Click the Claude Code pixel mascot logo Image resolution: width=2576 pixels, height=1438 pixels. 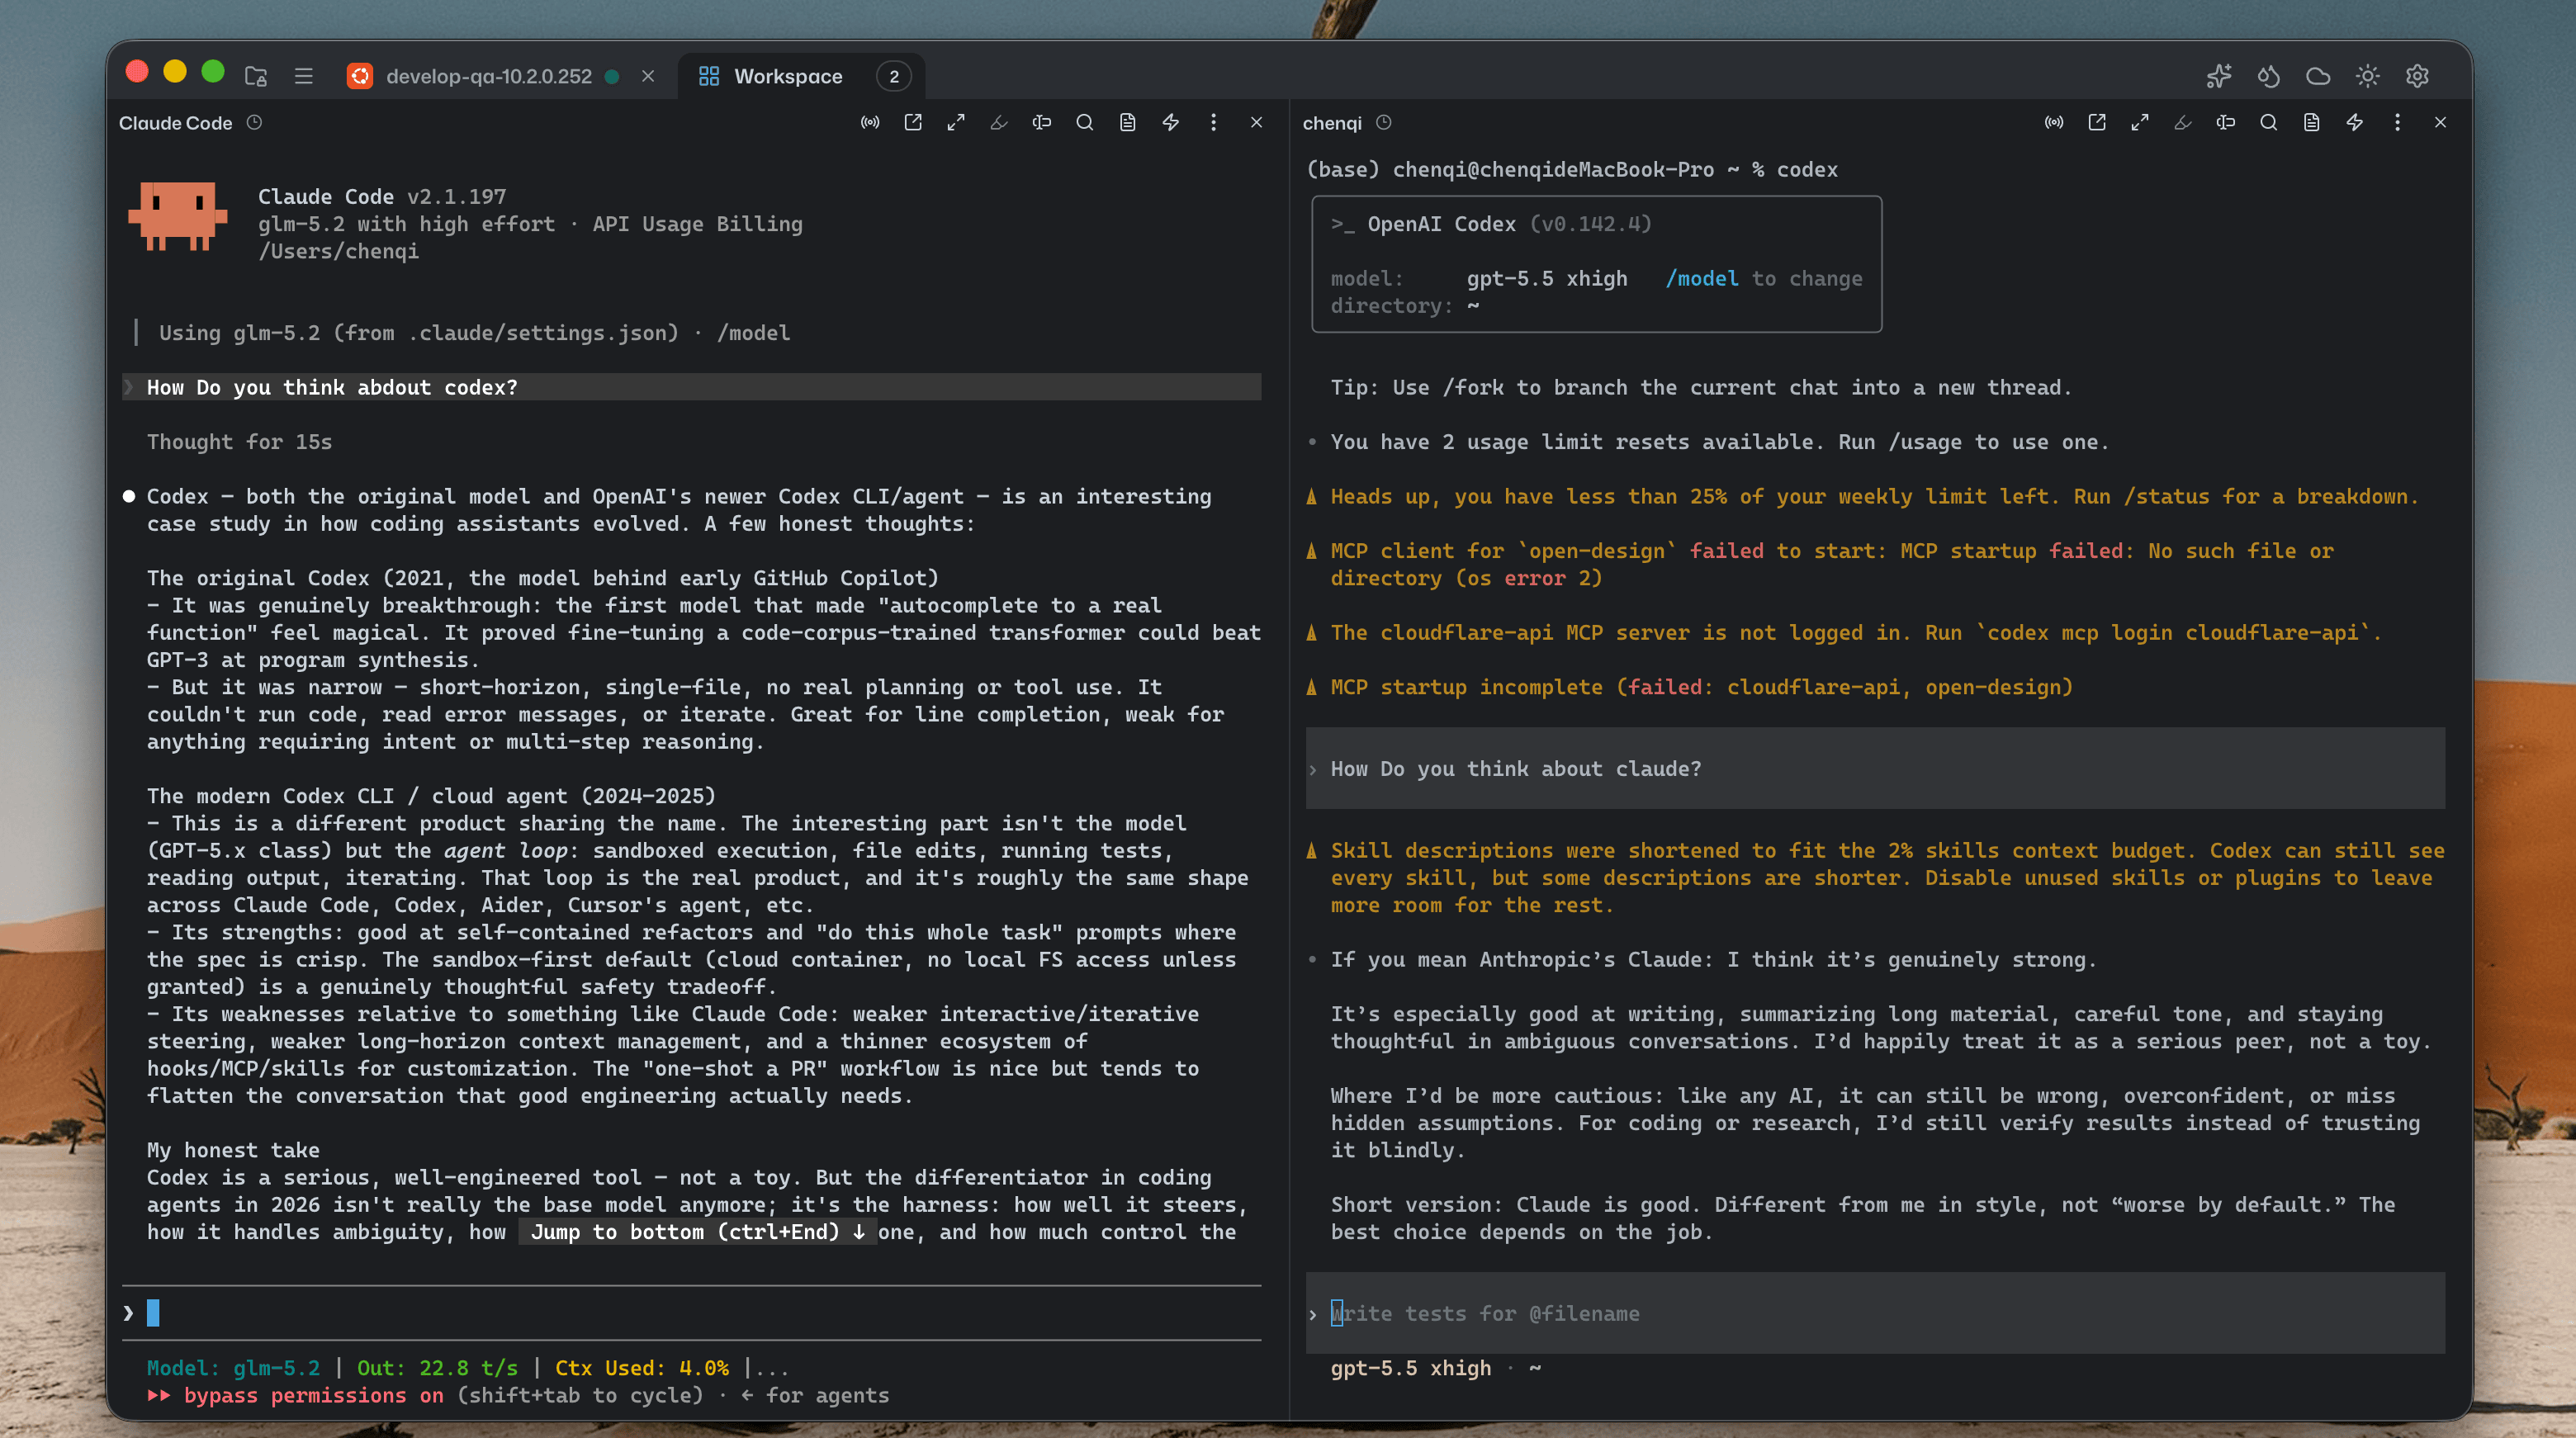[178, 216]
